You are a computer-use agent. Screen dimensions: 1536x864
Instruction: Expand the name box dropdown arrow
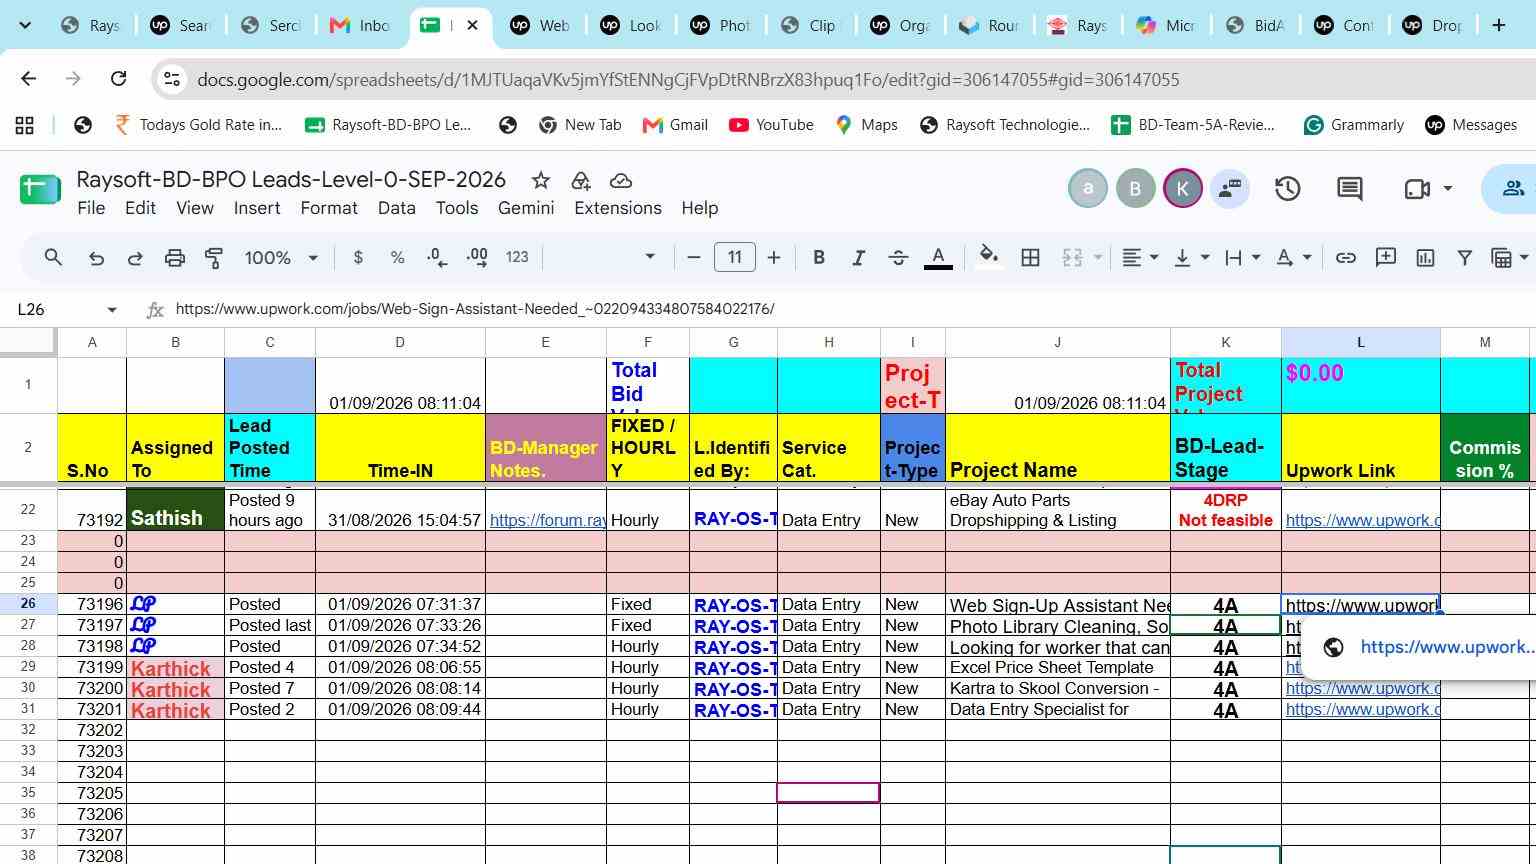[112, 310]
